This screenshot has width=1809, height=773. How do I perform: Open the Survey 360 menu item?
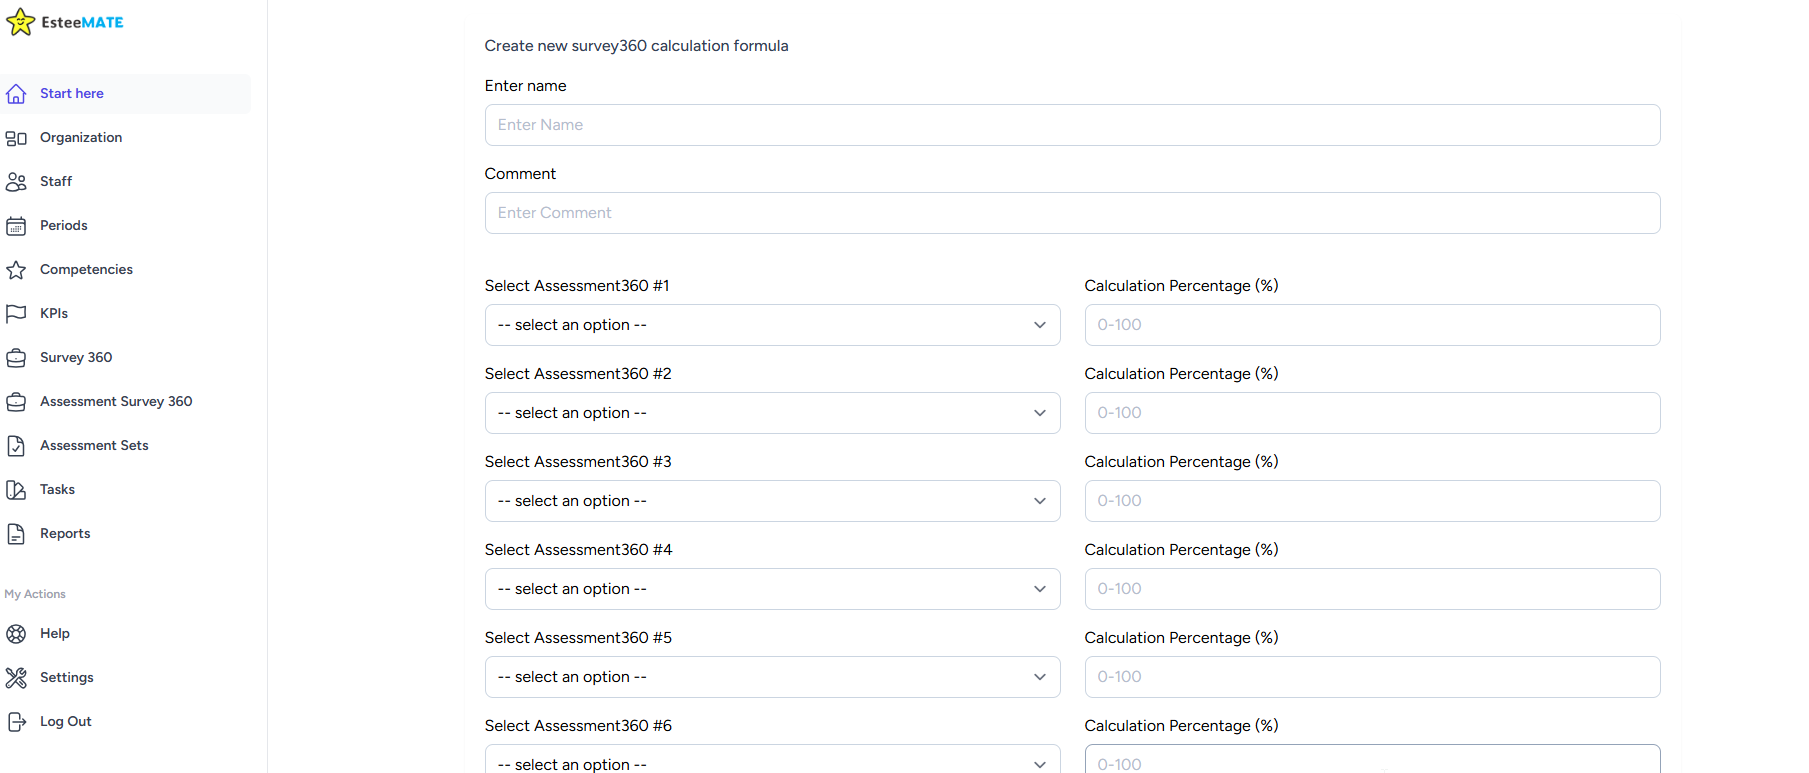click(76, 358)
